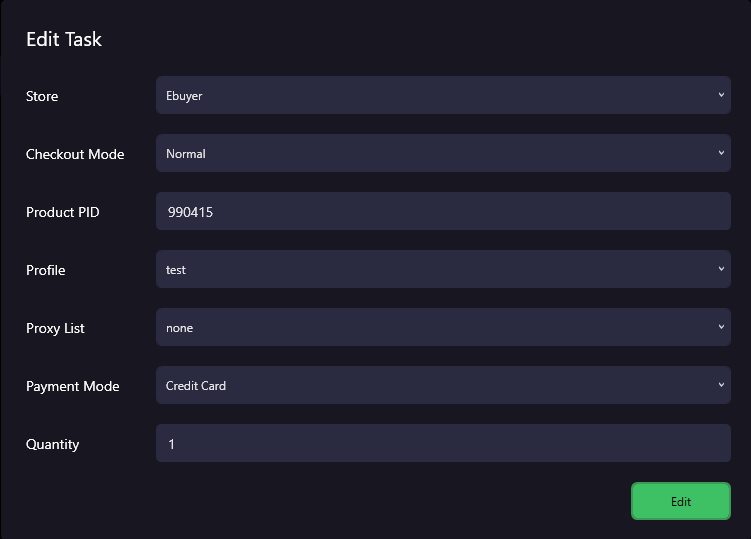Focus the Product PID field containing 990415
The width and height of the screenshot is (751, 539).
pyautogui.click(x=443, y=212)
